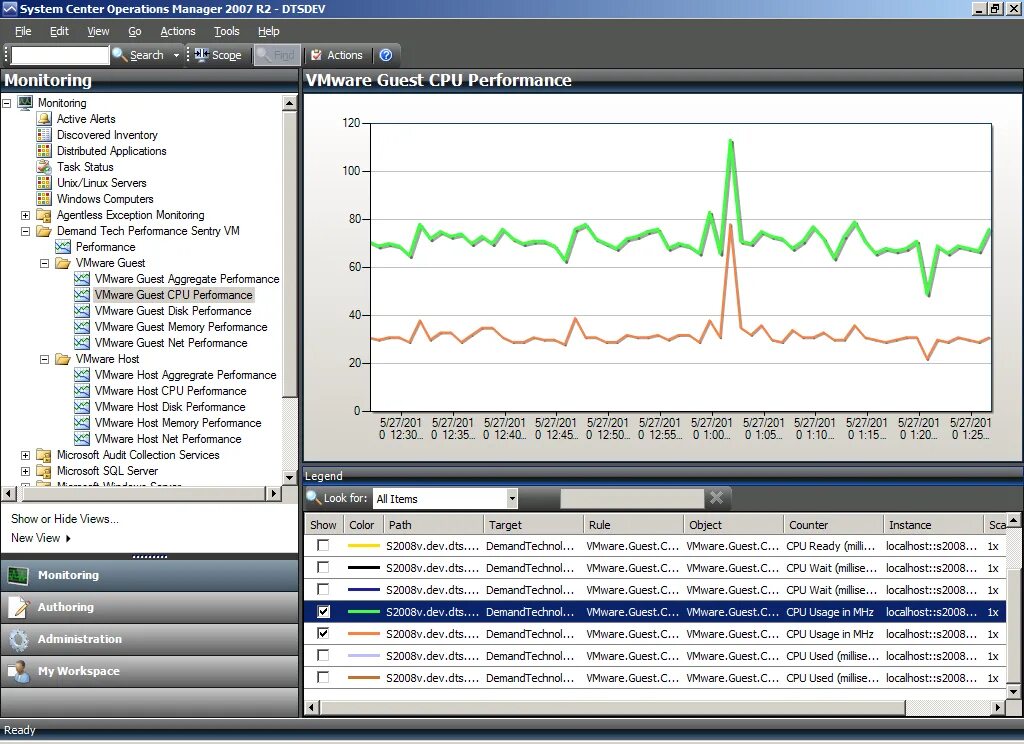Click VMware Host Aggregrate Performance chart icon

point(82,375)
